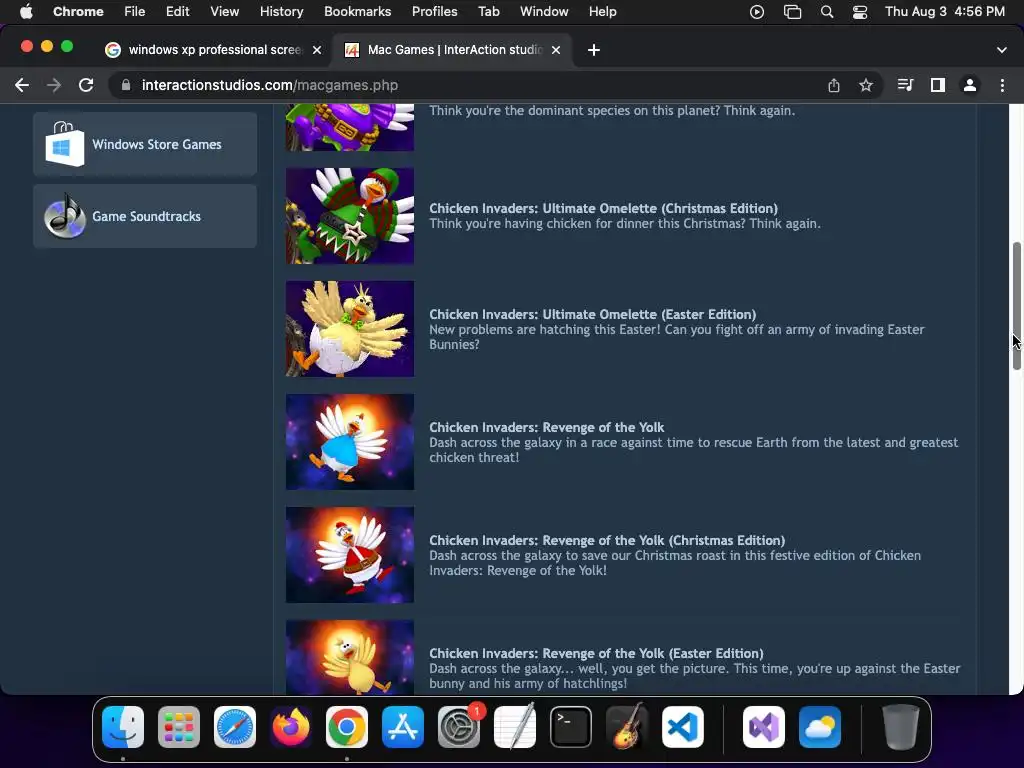Open Visual Studio Code from the dock
Screen dimensions: 1024x768
pos(683,727)
